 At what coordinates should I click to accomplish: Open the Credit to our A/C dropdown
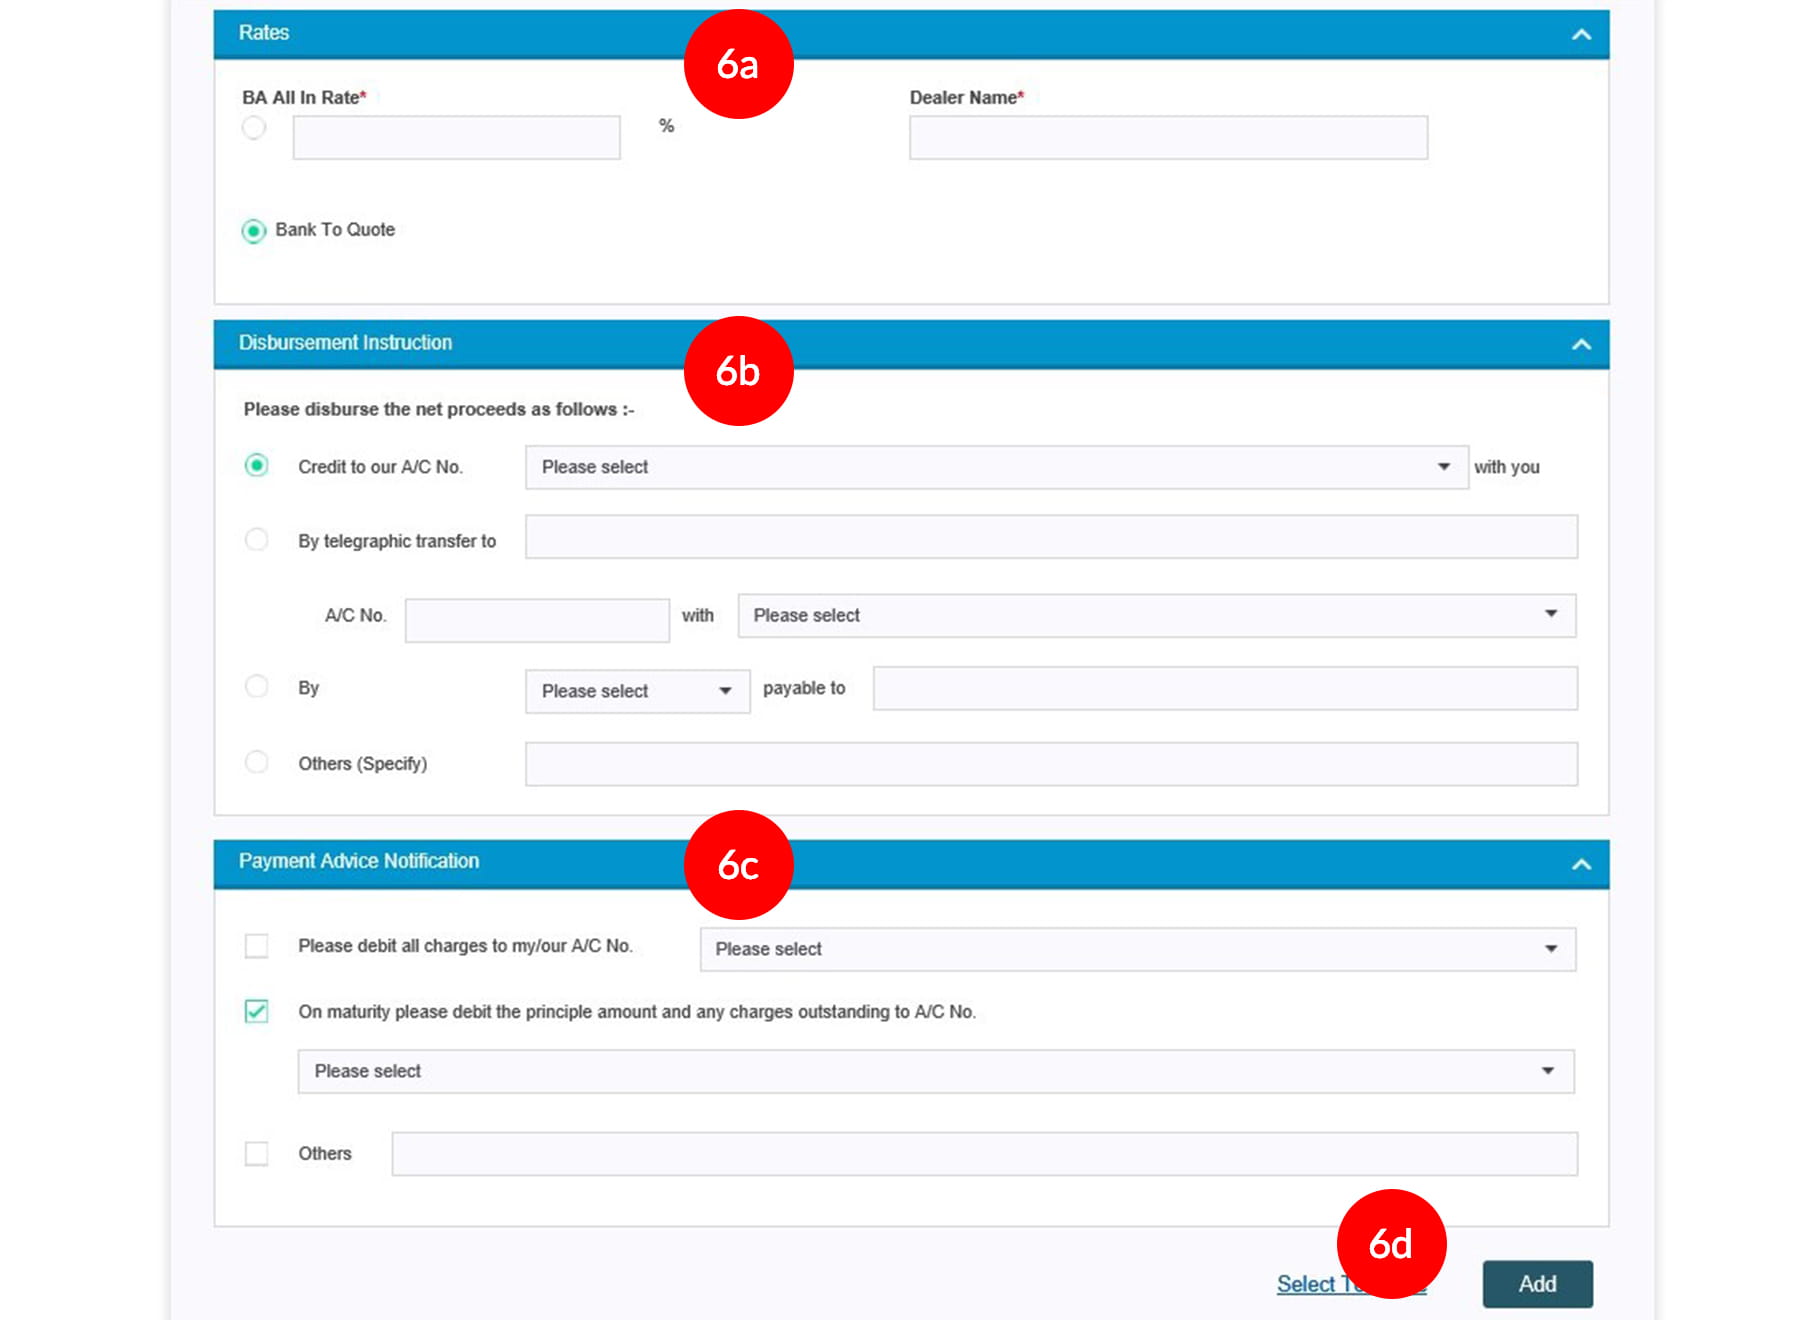(995, 467)
